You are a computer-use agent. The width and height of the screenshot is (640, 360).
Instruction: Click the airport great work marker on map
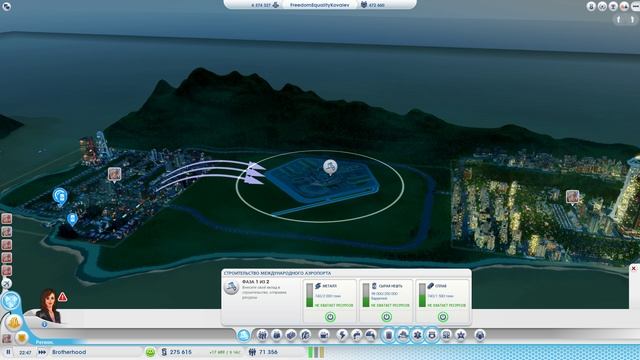(x=330, y=167)
